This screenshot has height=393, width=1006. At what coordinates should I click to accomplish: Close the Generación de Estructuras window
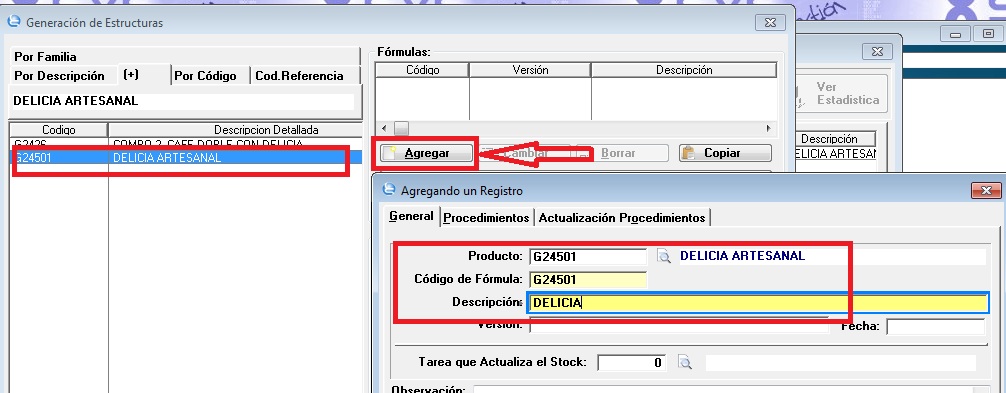pos(771,22)
